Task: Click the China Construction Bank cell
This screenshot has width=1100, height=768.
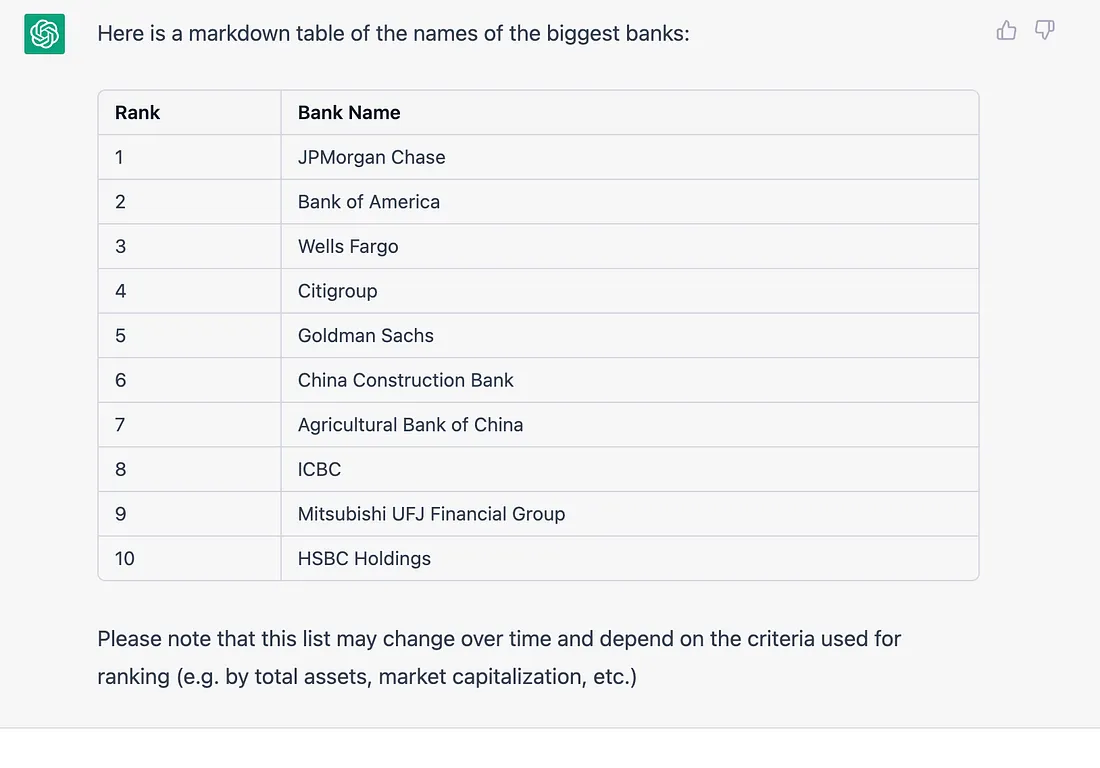Action: pyautogui.click(x=629, y=380)
